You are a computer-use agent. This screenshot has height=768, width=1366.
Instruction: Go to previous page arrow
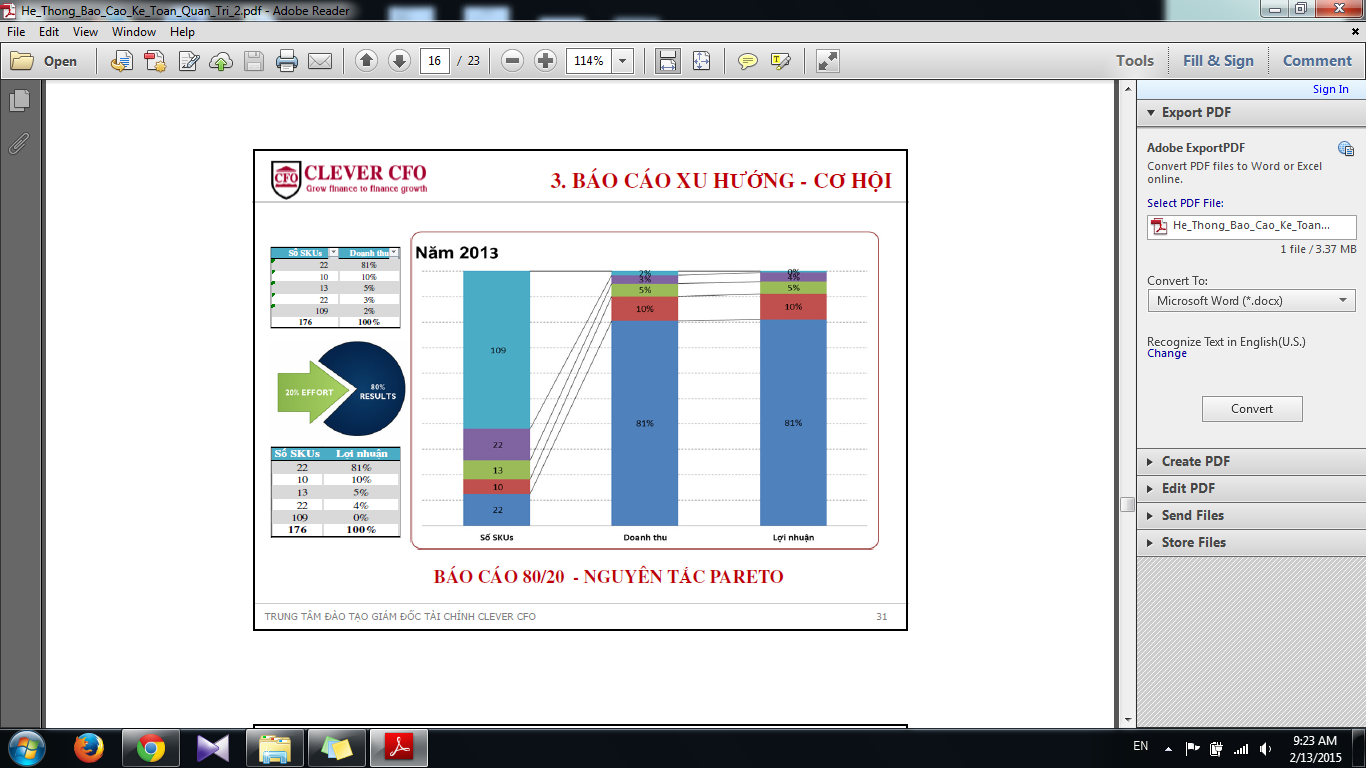[366, 61]
